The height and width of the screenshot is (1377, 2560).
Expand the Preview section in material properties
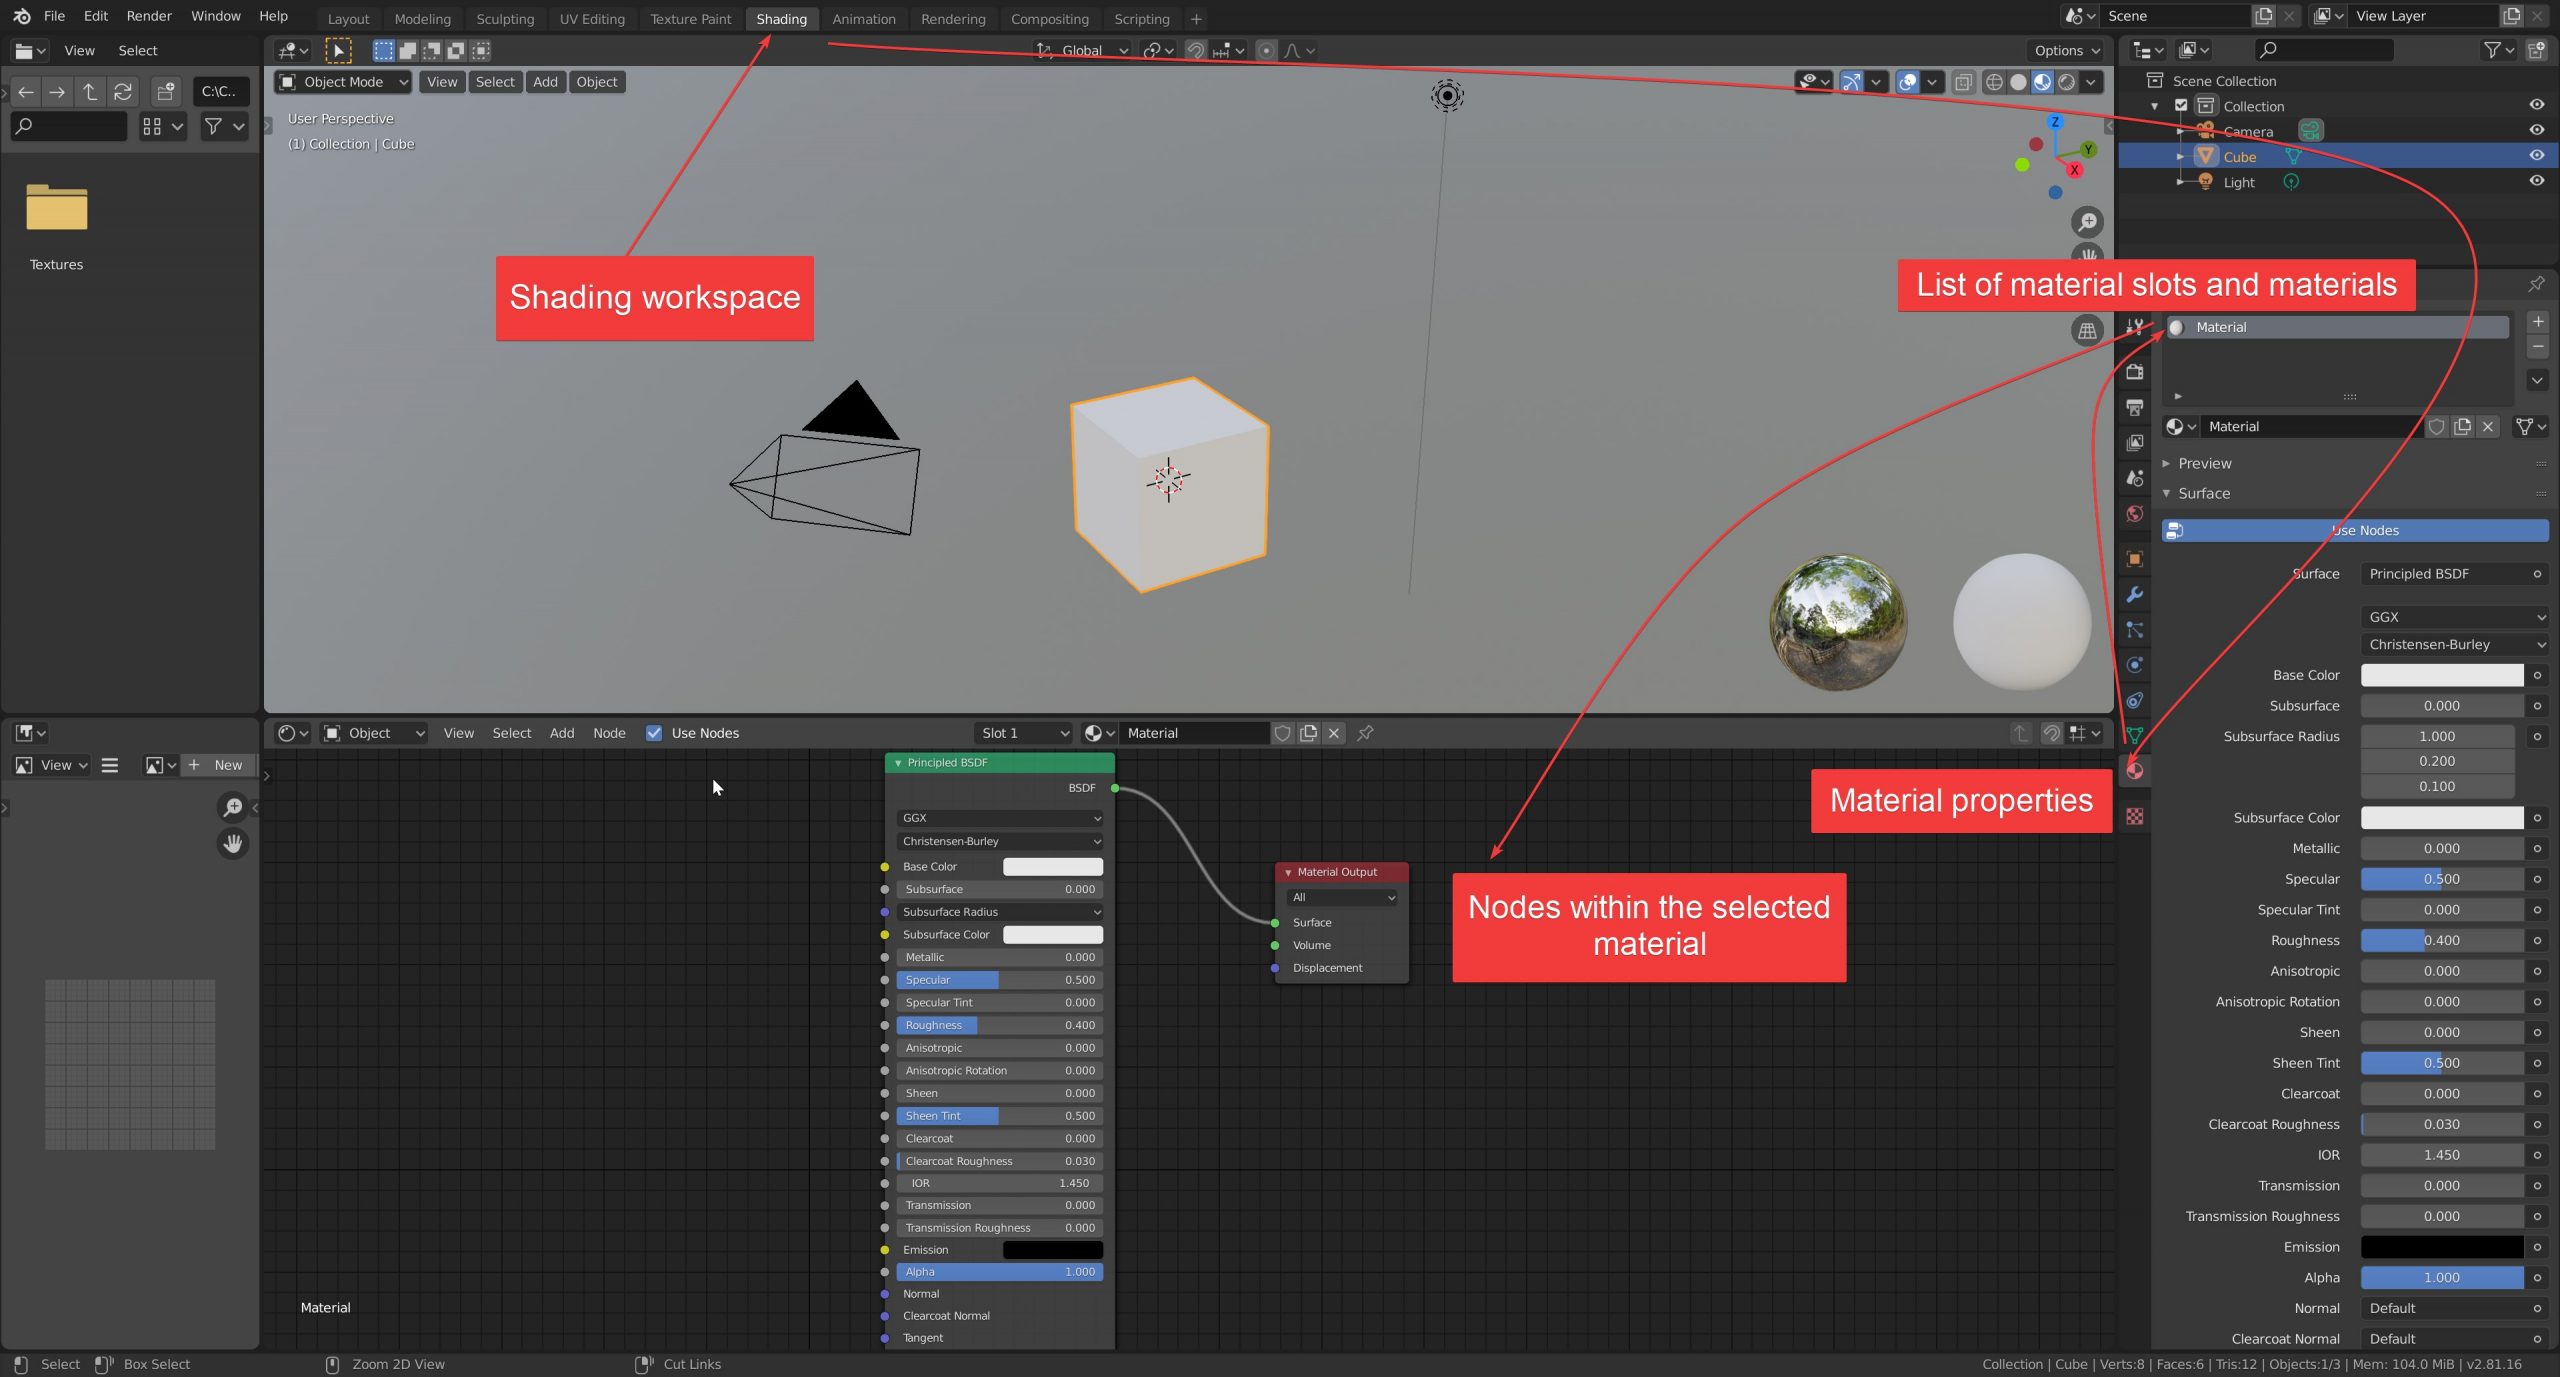(2166, 463)
